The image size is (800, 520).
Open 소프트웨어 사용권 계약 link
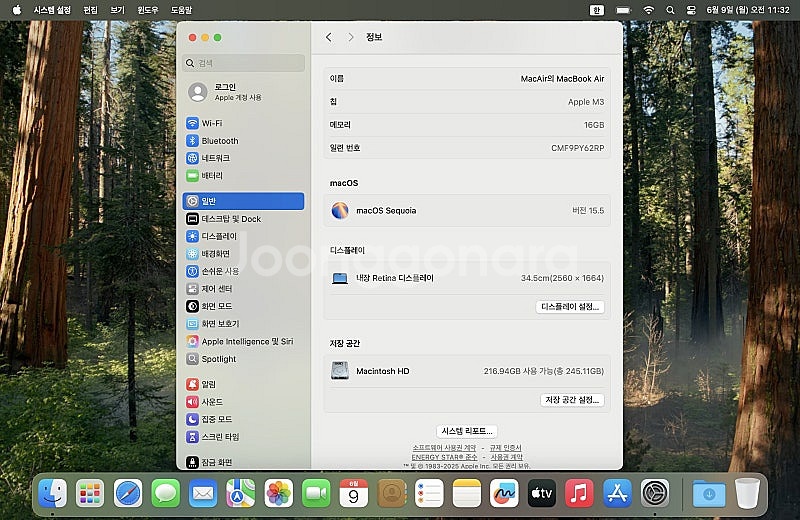(444, 448)
